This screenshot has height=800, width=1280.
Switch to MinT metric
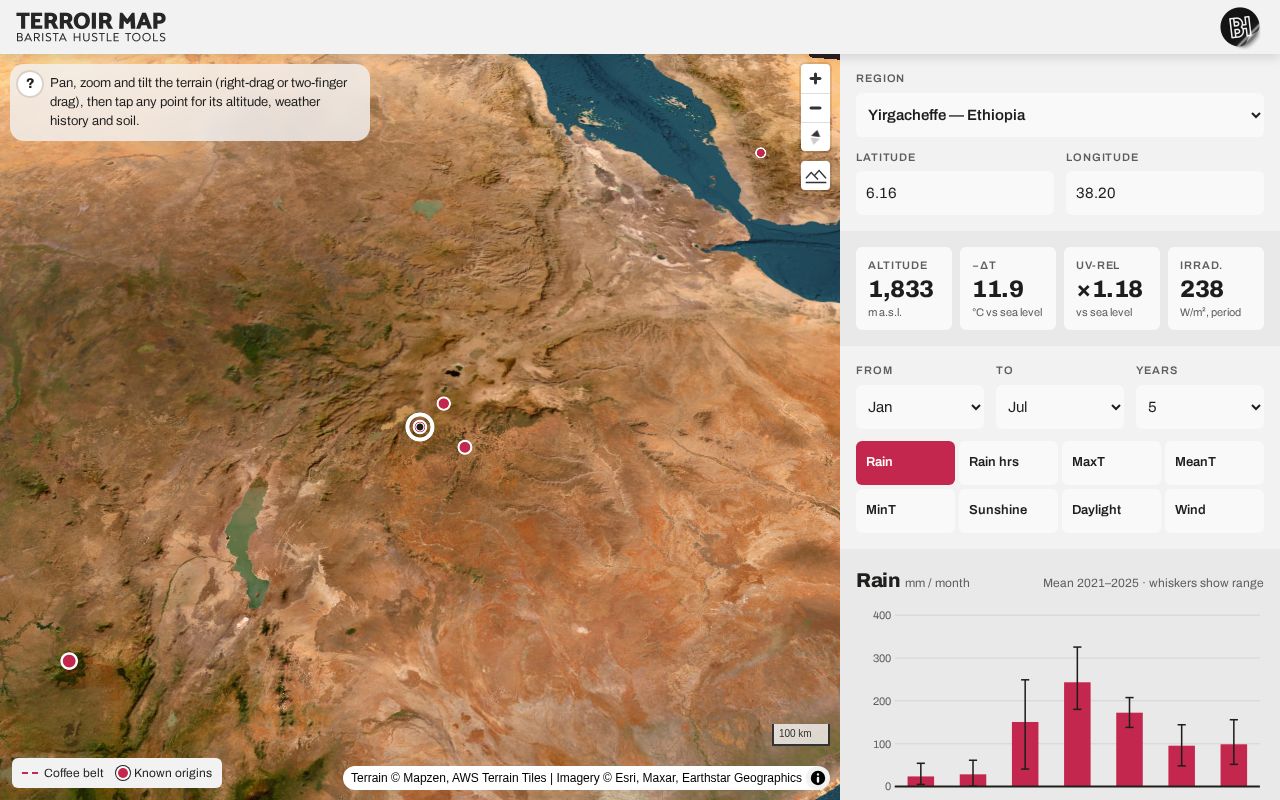(x=905, y=511)
